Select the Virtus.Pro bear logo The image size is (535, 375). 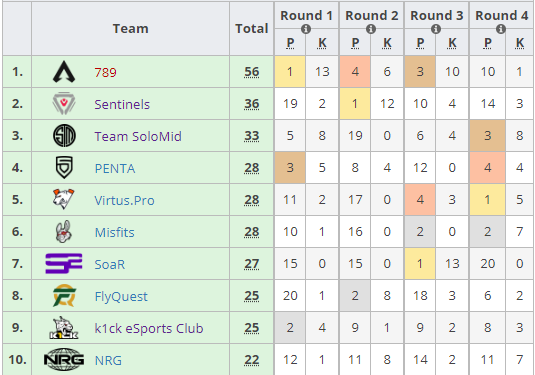pyautogui.click(x=63, y=199)
